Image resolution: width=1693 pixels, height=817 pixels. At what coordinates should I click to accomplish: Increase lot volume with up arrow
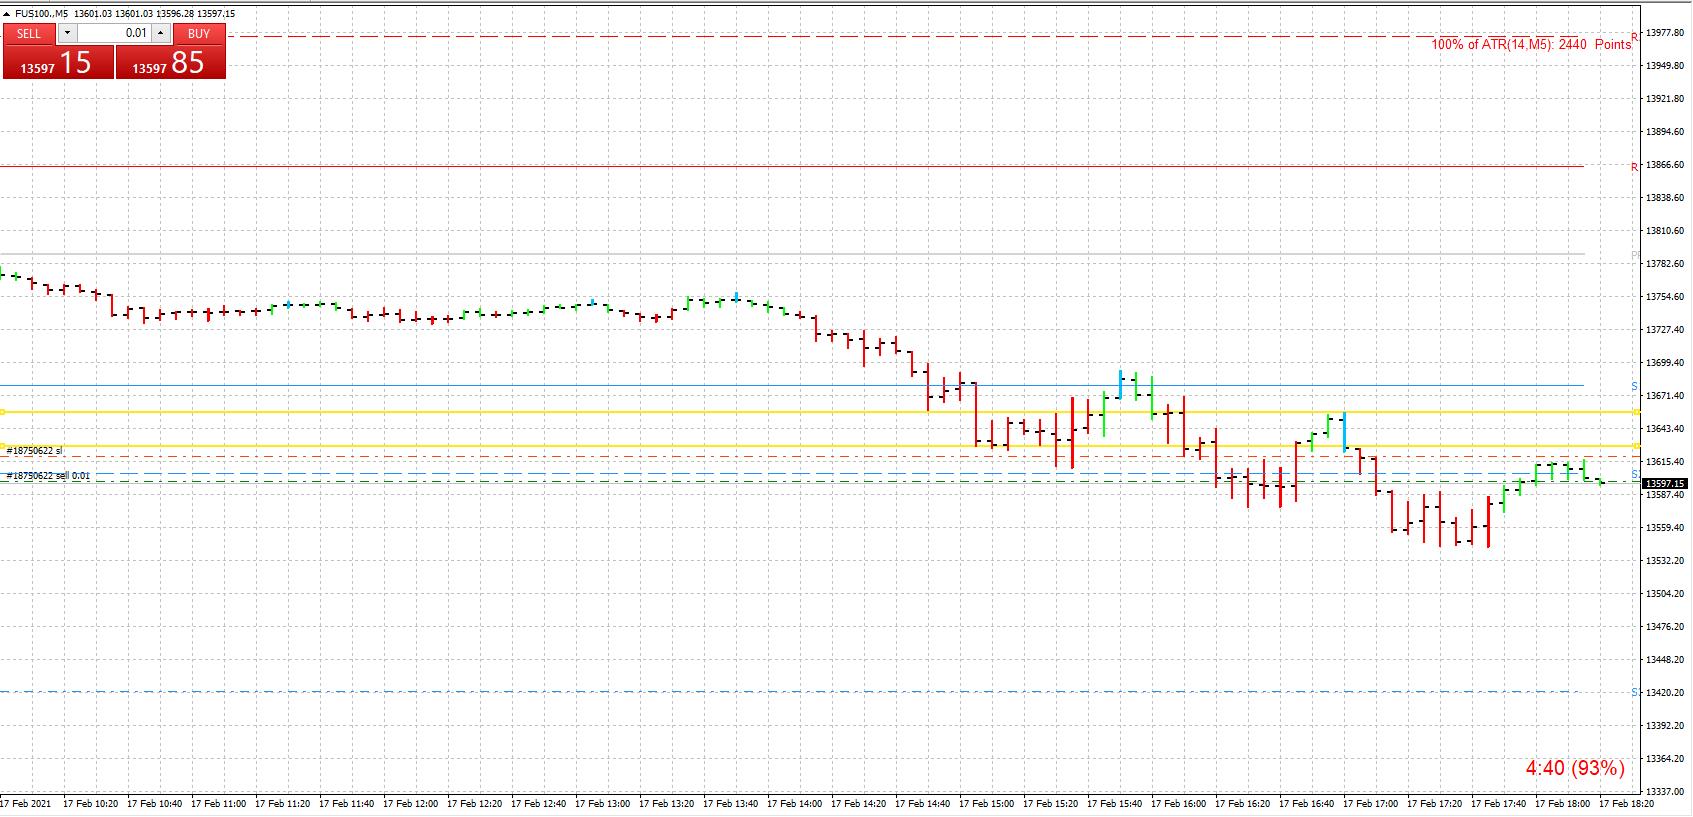pyautogui.click(x=160, y=33)
